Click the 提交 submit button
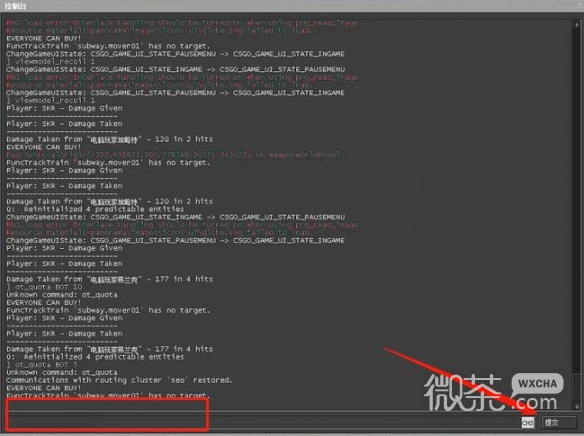Screen dimensions: 584x436 560,422
